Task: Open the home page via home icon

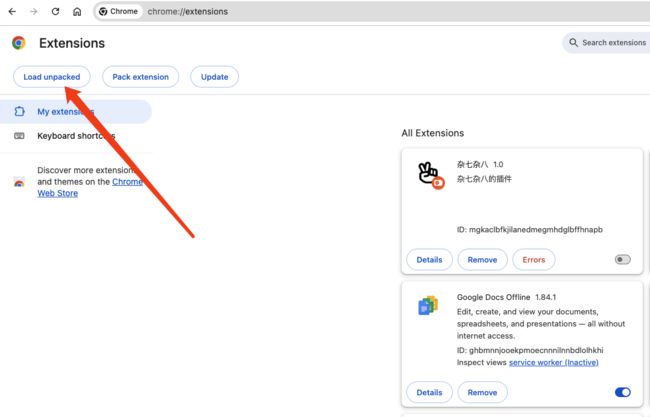Action: (77, 12)
